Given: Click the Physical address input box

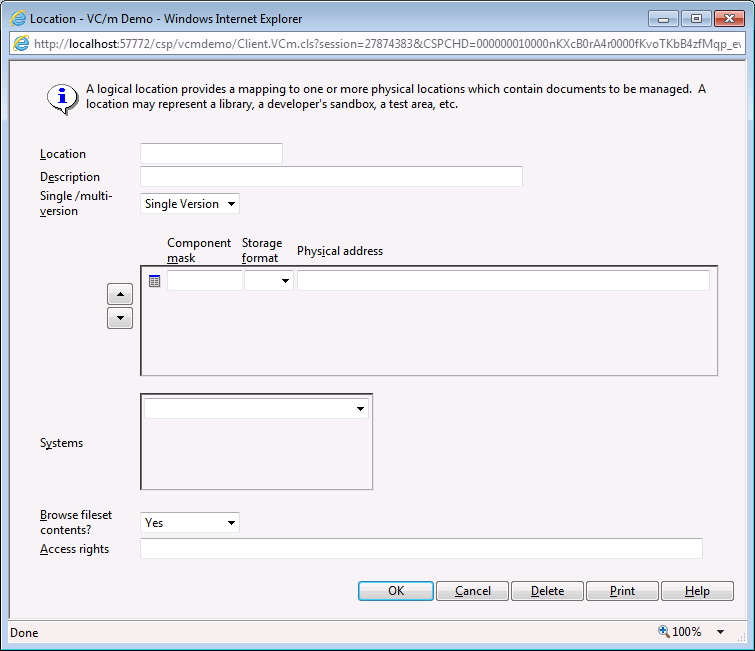Looking at the screenshot, I should point(503,281).
